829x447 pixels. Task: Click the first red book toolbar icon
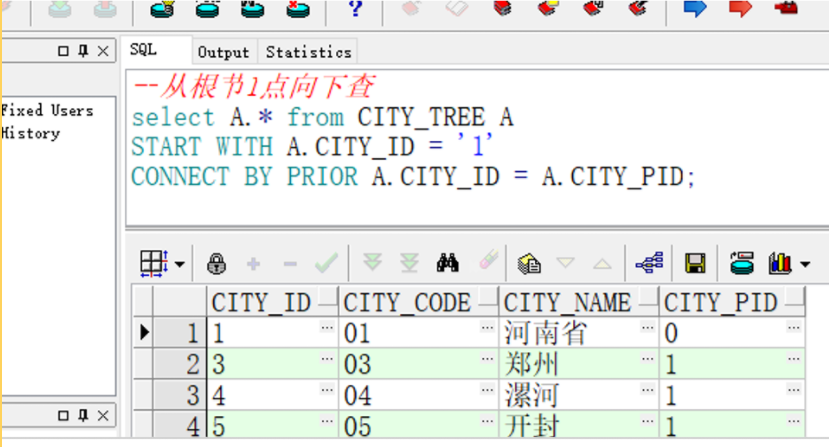pos(502,8)
